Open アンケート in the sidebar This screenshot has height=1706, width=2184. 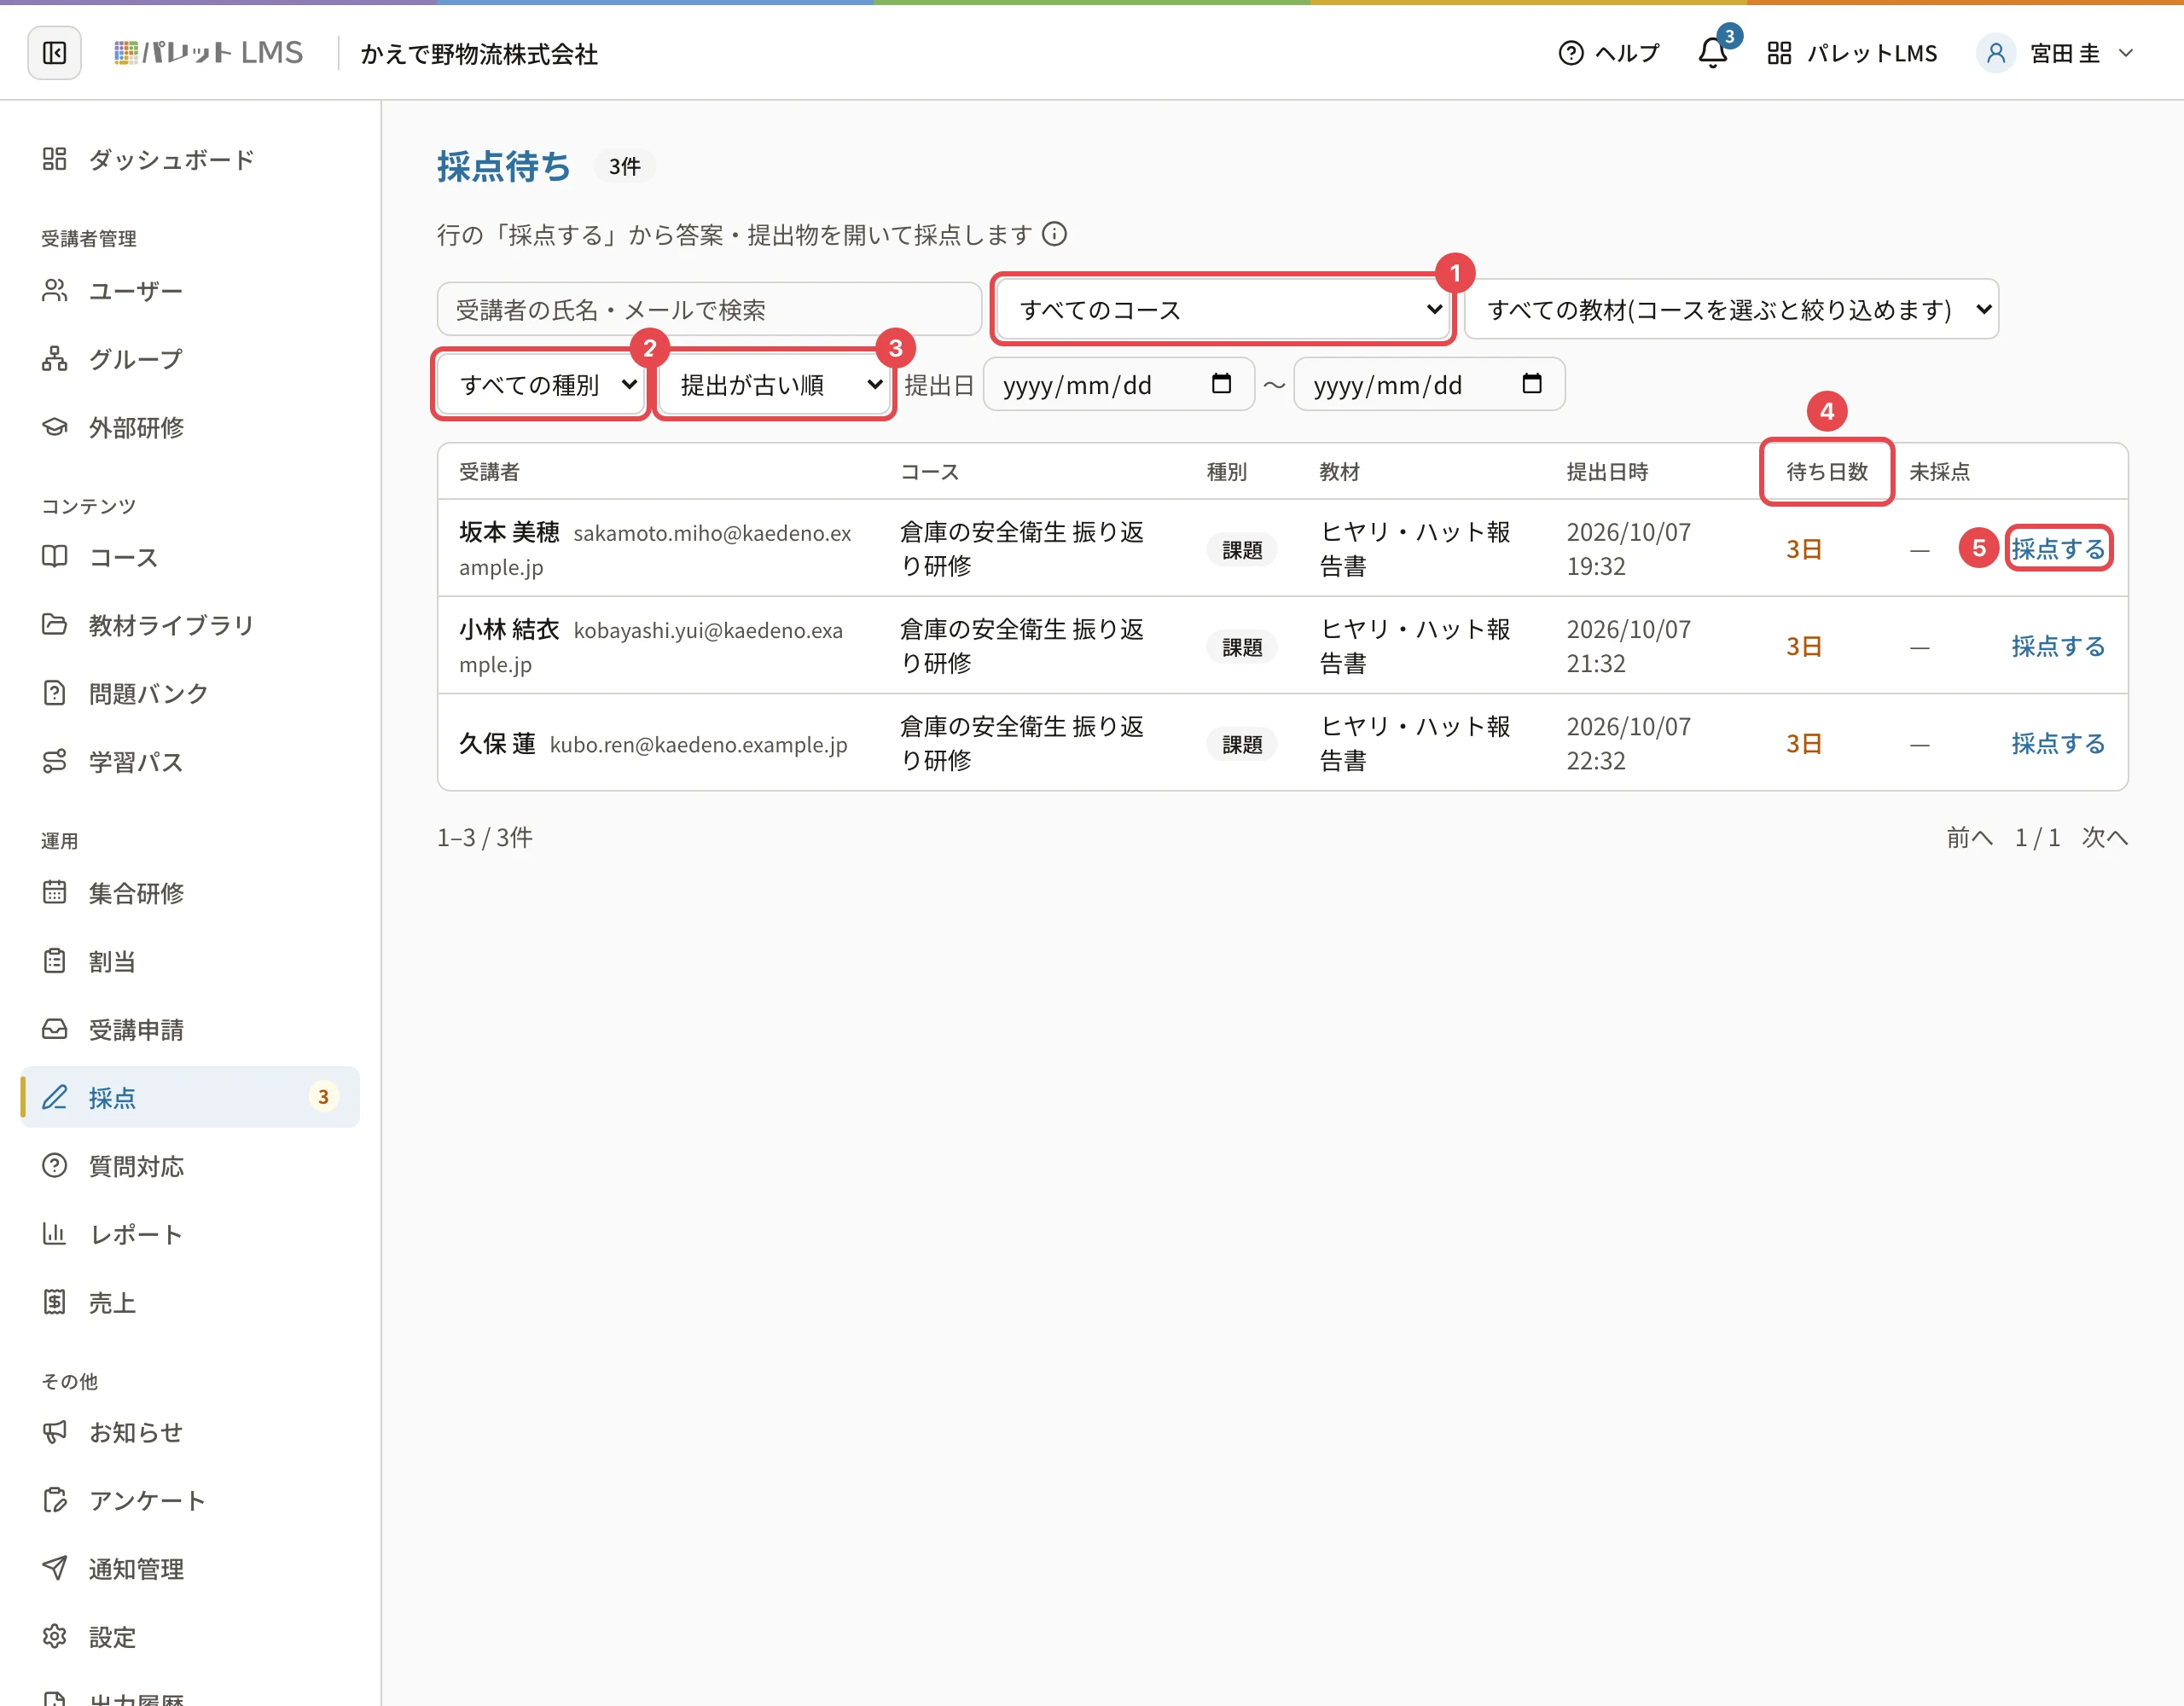pos(190,1500)
